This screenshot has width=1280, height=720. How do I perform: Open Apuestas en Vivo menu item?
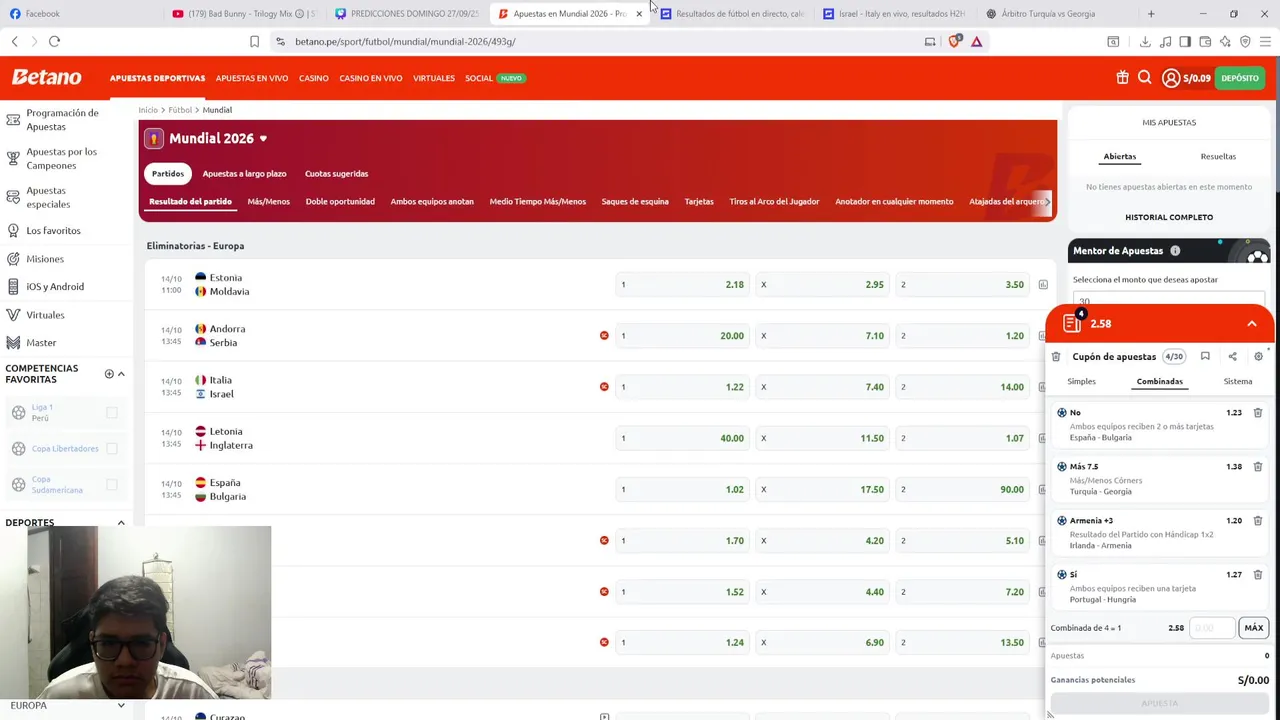pyautogui.click(x=252, y=78)
